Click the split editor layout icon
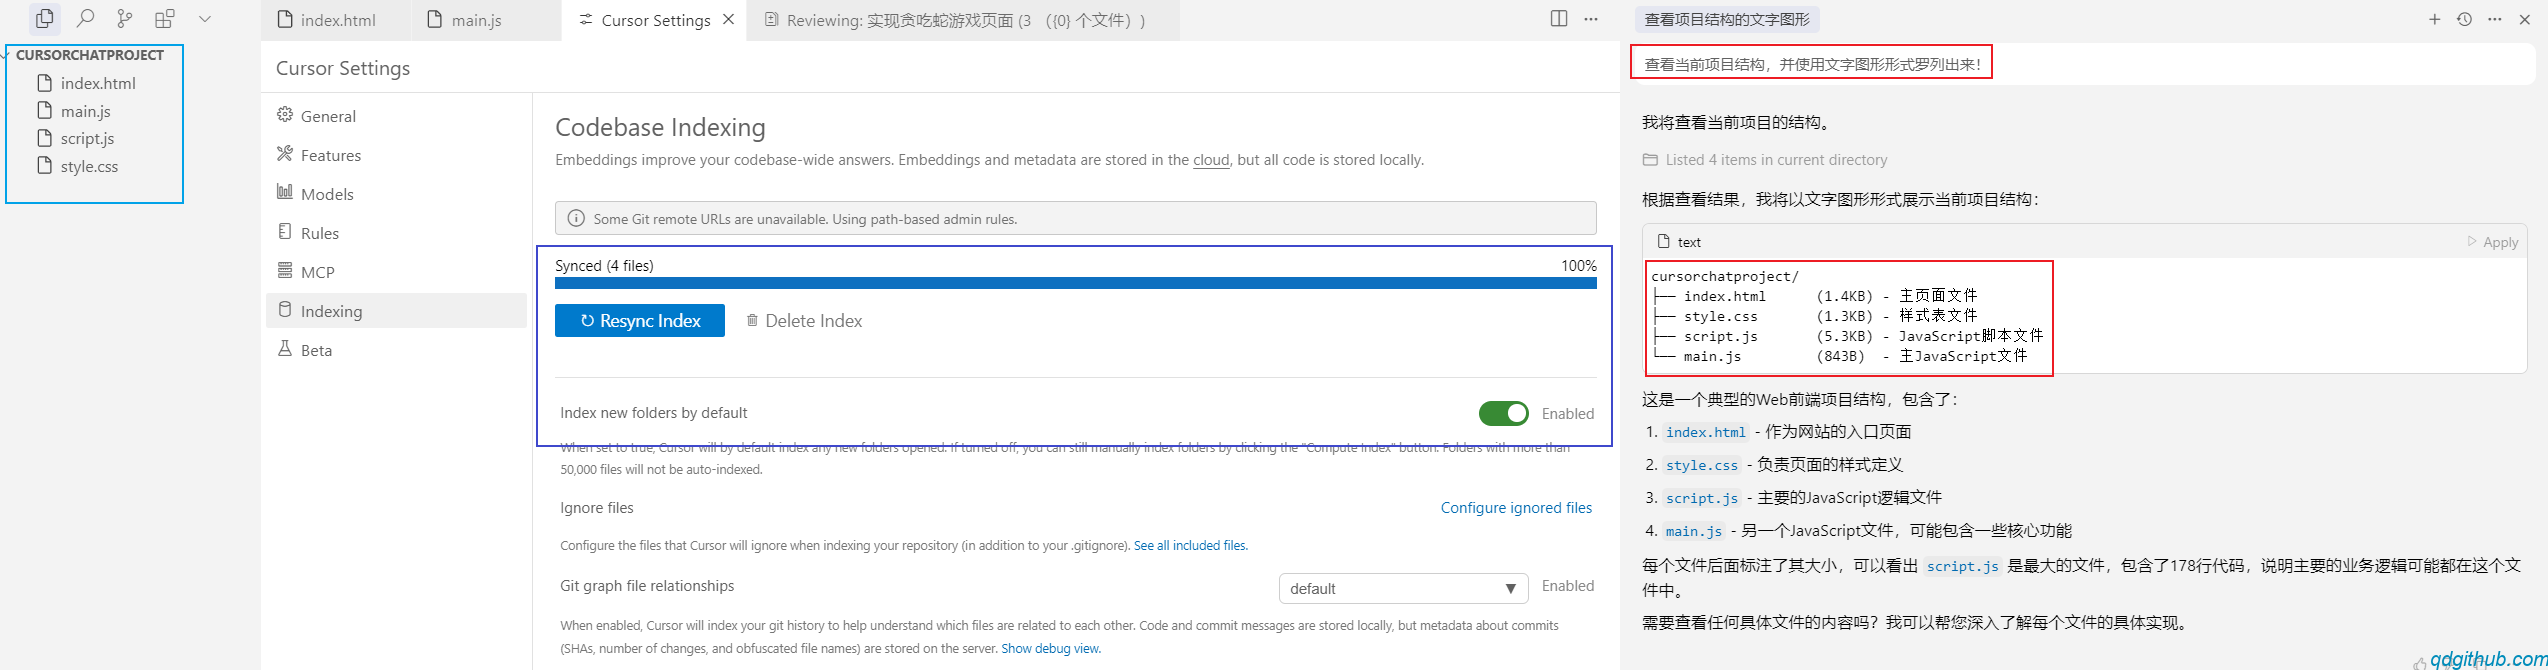The height and width of the screenshot is (670, 2548). [1559, 19]
